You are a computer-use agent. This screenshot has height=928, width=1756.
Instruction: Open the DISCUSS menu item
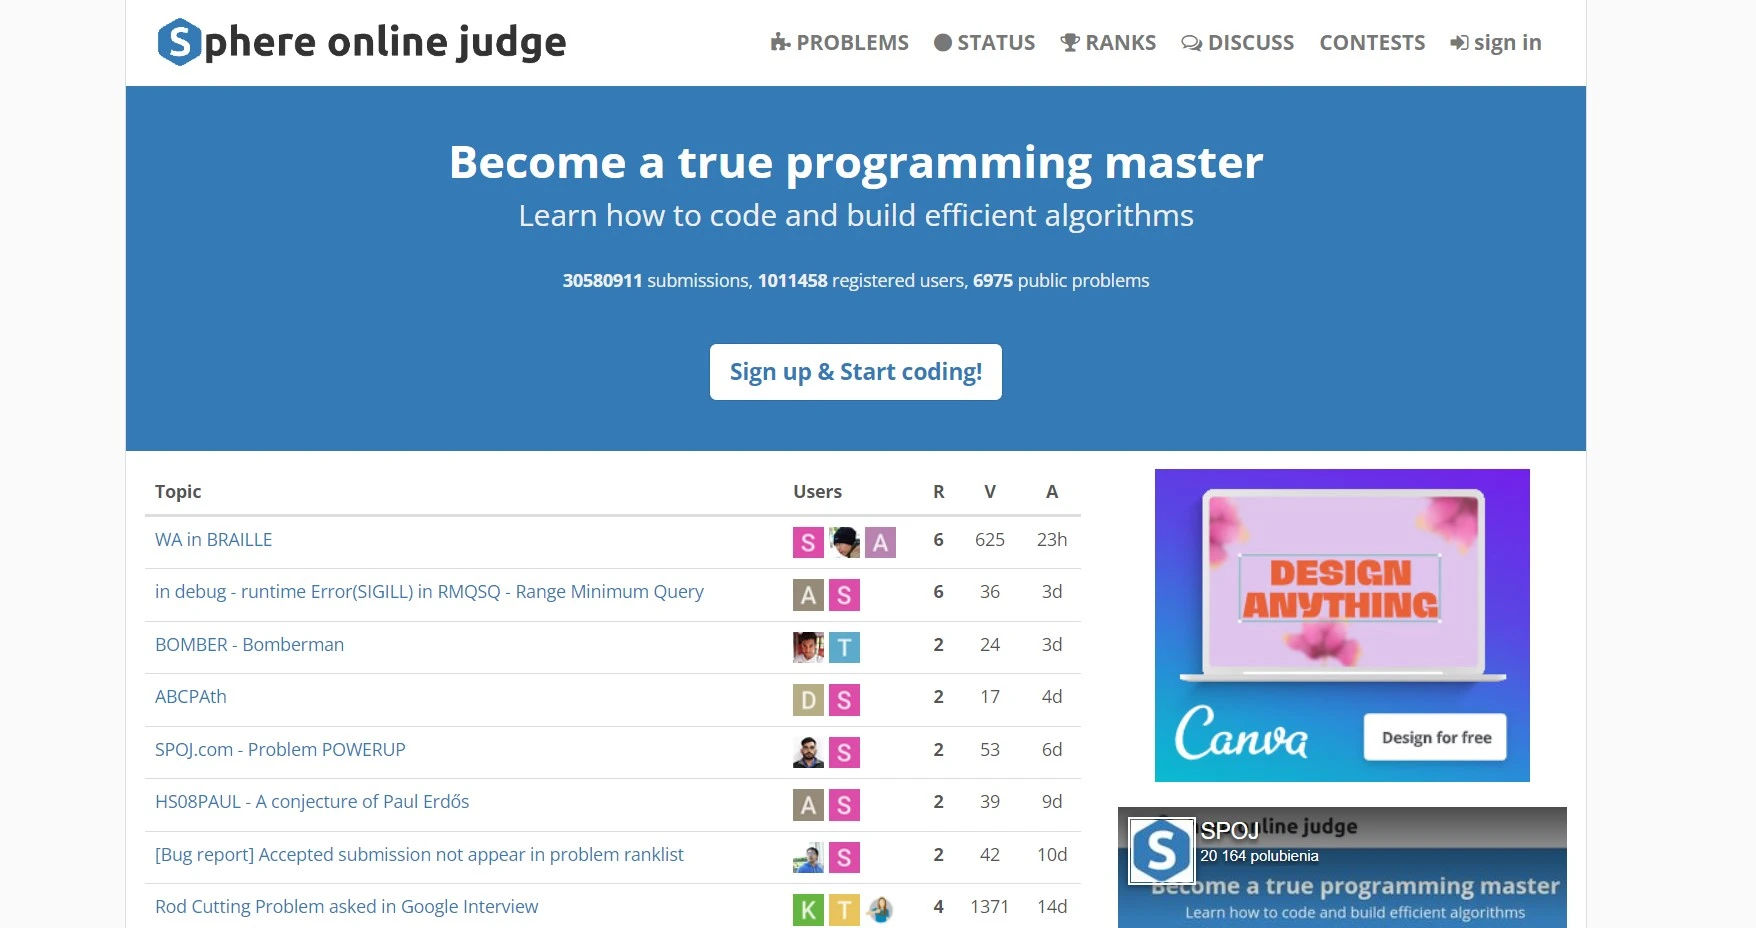pos(1237,43)
